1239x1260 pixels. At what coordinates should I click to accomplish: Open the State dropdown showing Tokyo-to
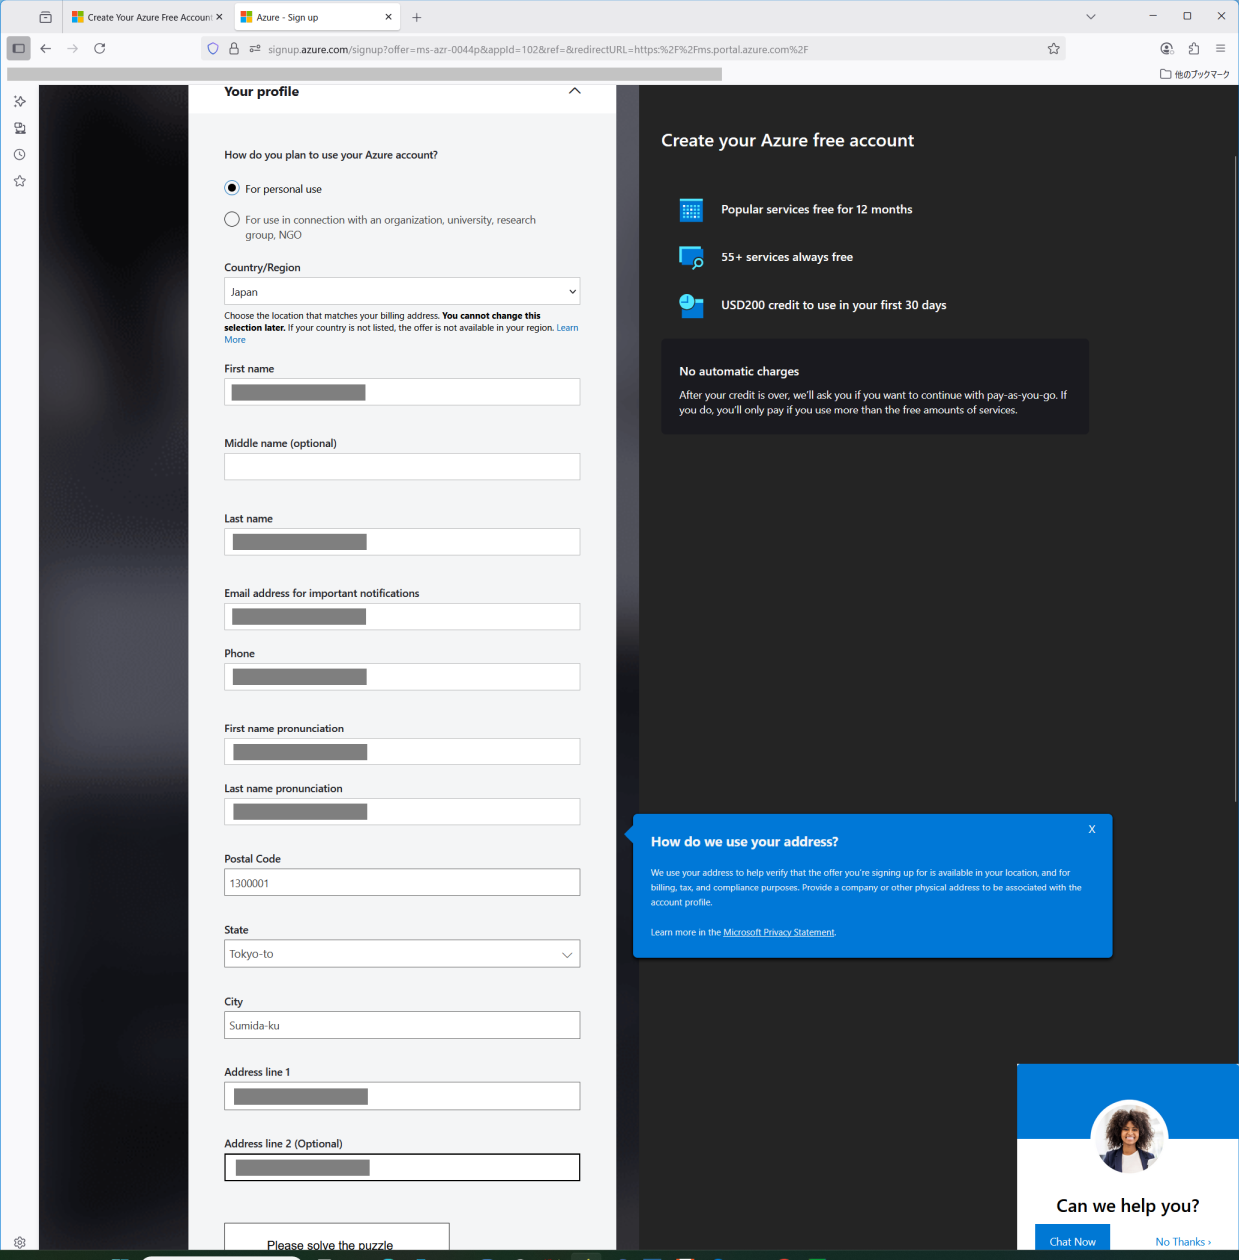402,954
